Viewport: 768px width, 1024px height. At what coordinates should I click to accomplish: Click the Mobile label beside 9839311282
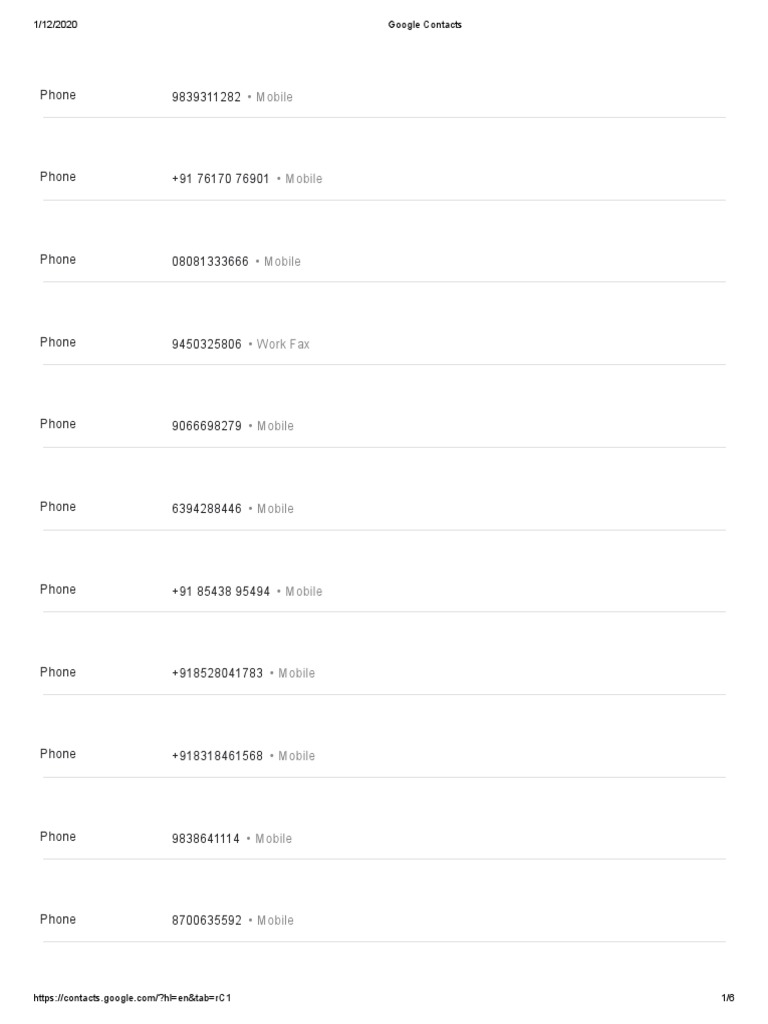click(x=274, y=97)
